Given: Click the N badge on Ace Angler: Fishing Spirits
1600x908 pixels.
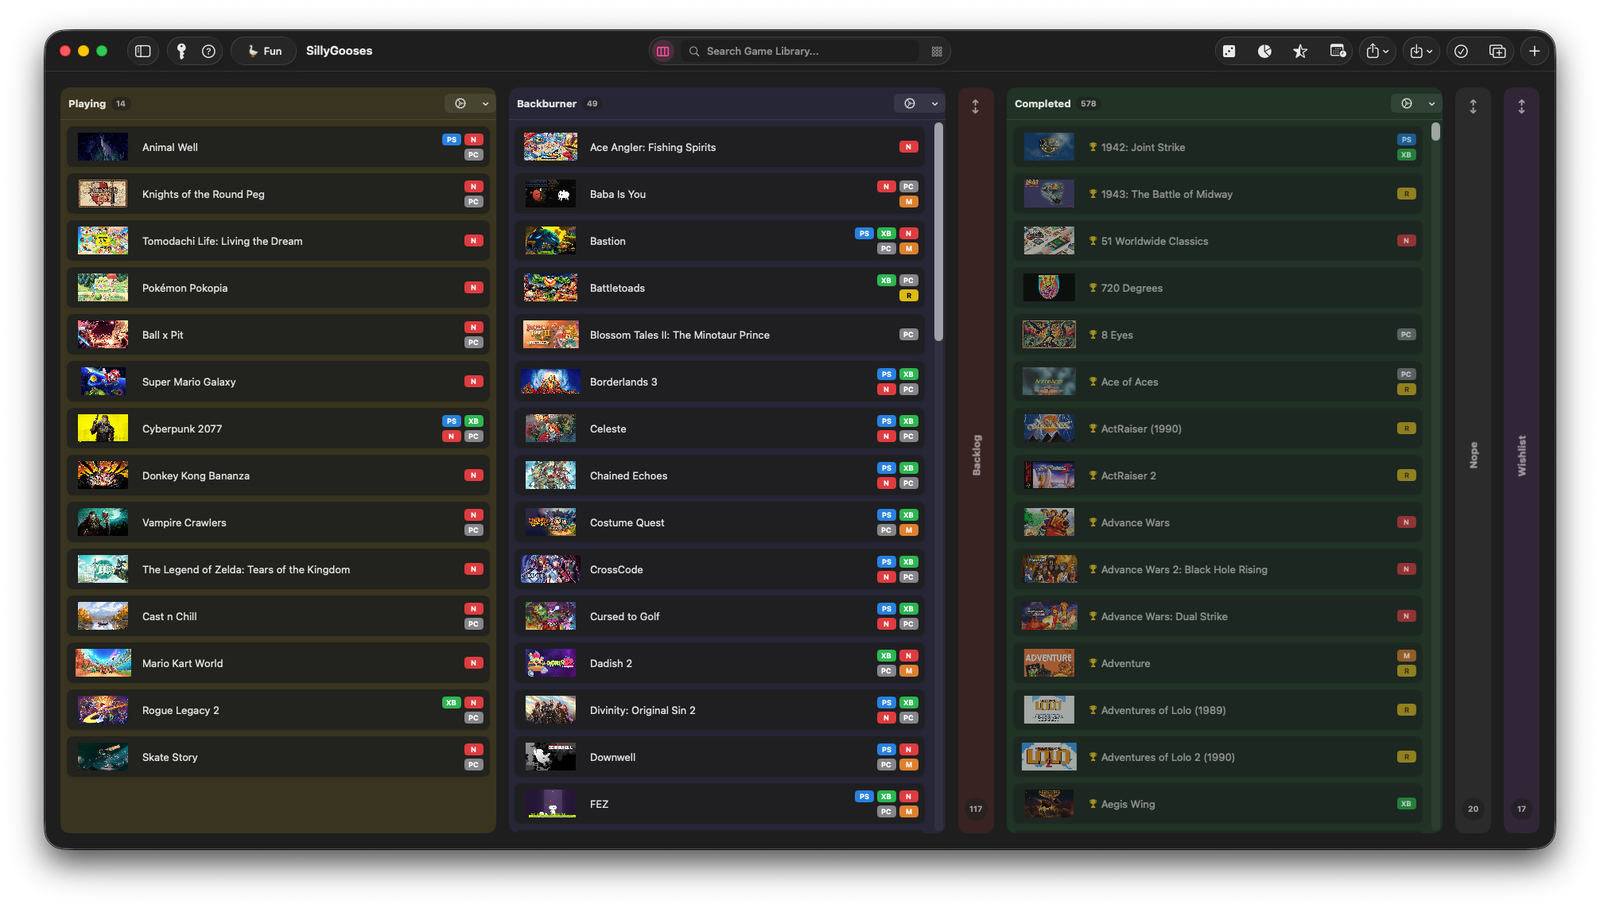Looking at the screenshot, I should [x=908, y=147].
